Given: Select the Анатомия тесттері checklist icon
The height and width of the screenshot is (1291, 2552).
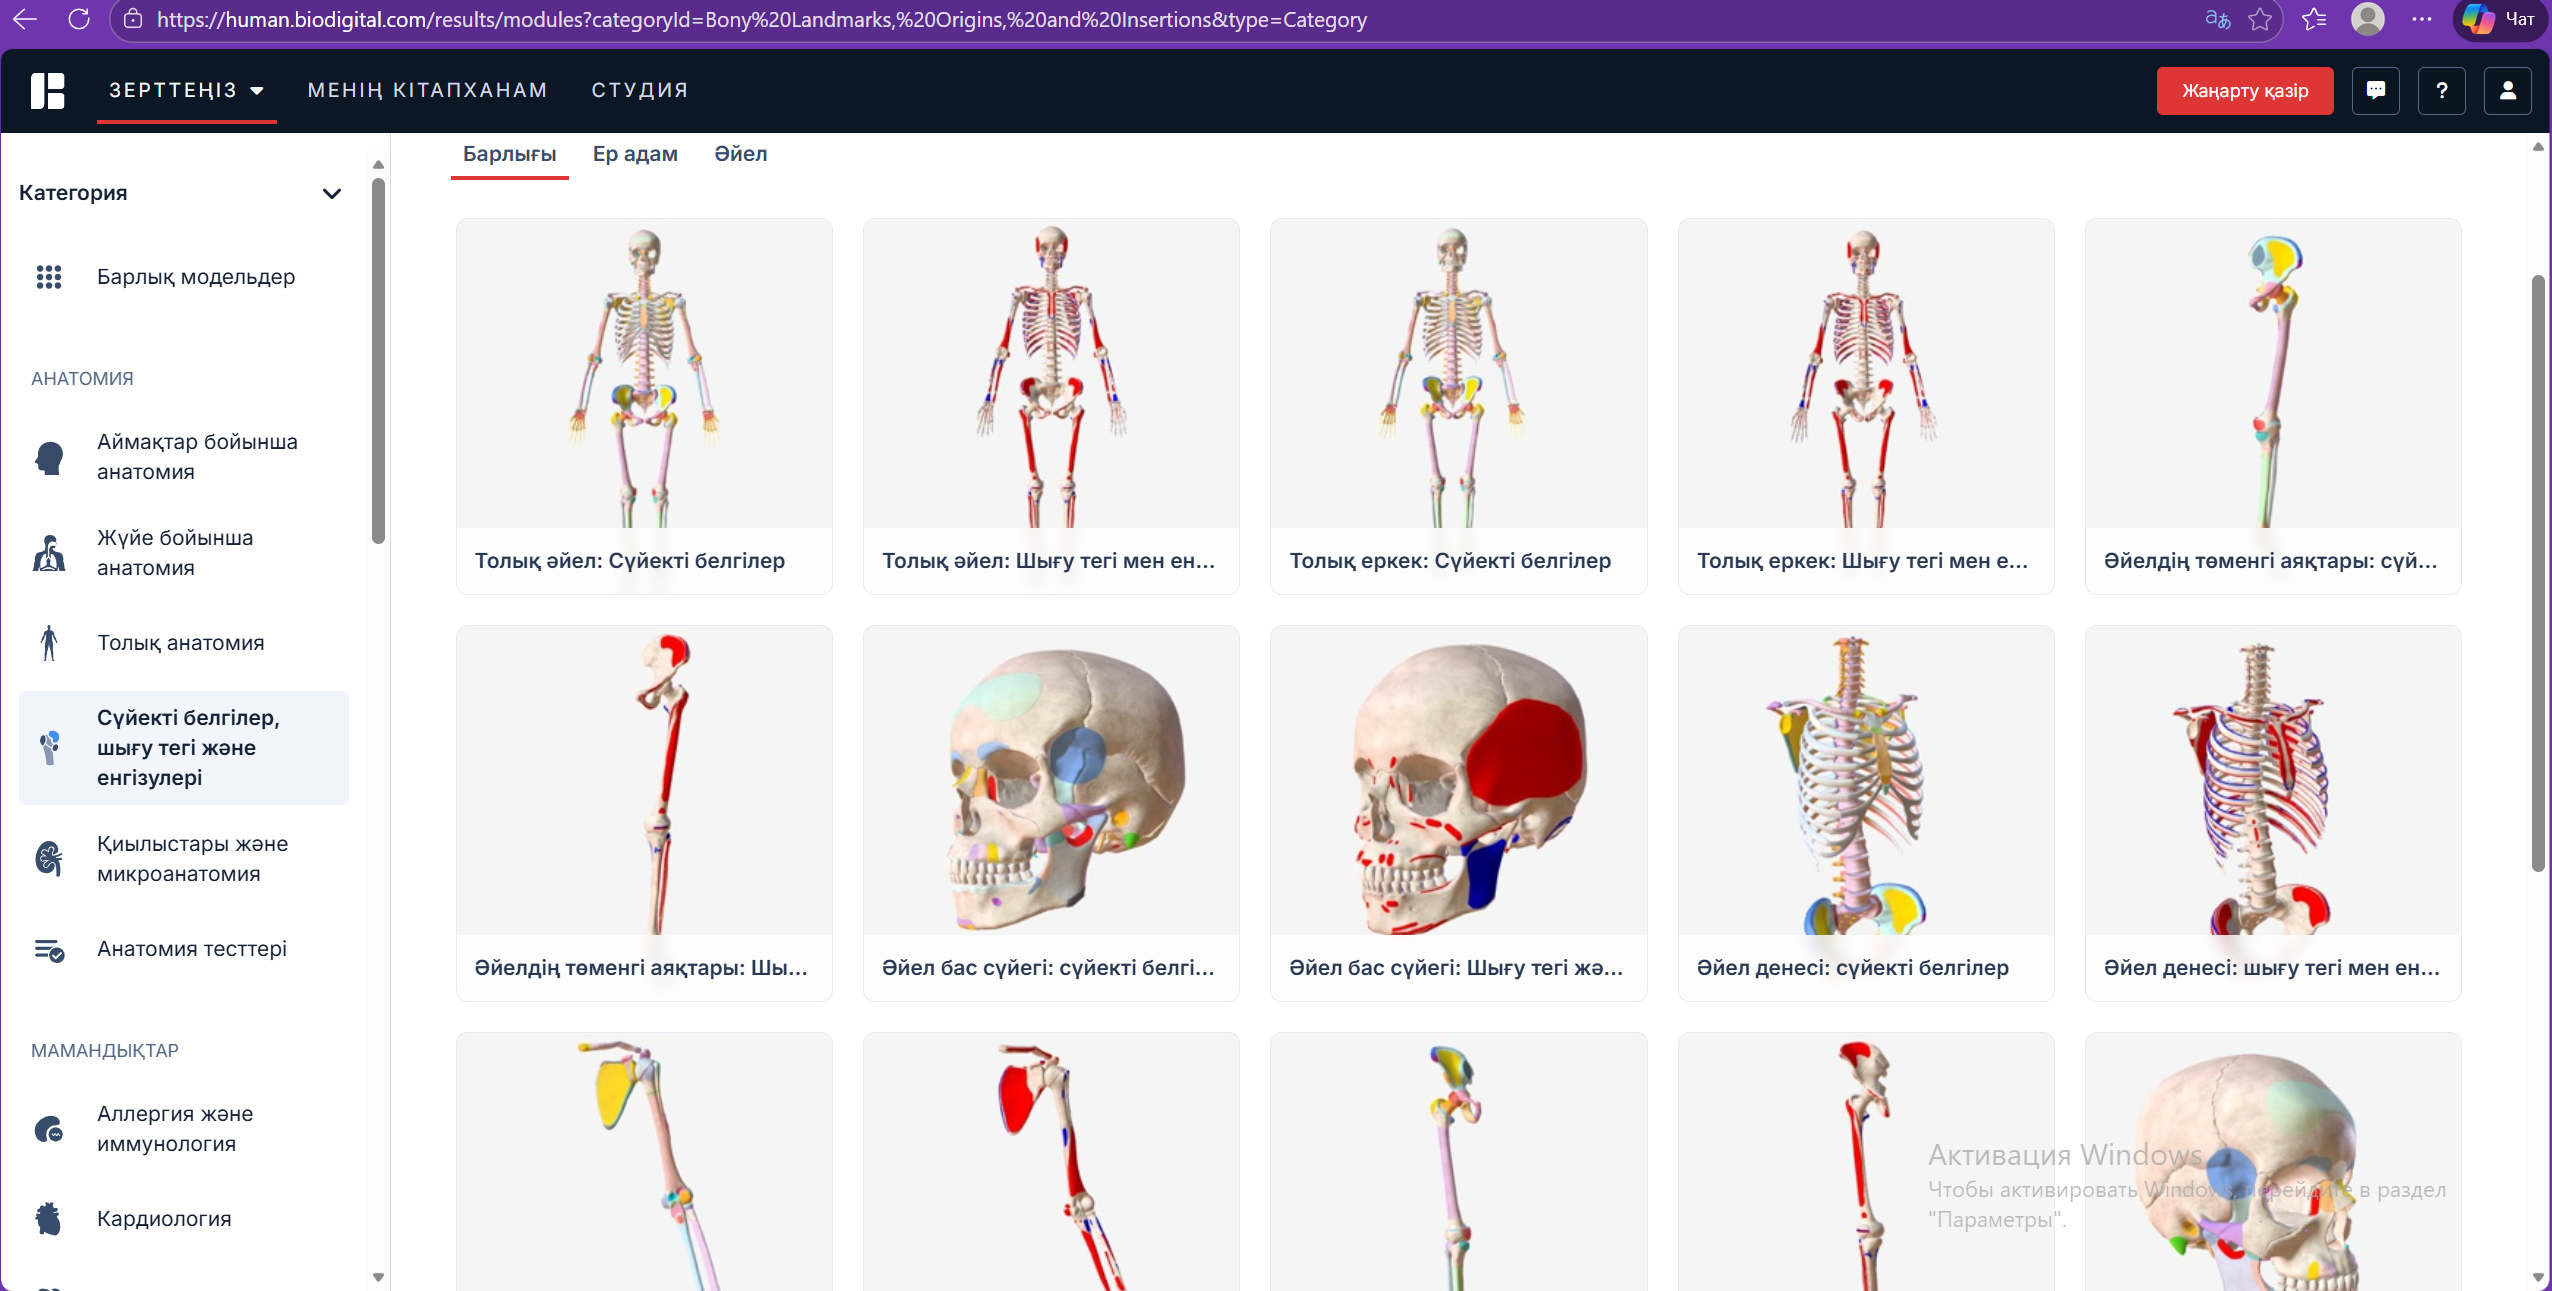Looking at the screenshot, I should coord(48,949).
